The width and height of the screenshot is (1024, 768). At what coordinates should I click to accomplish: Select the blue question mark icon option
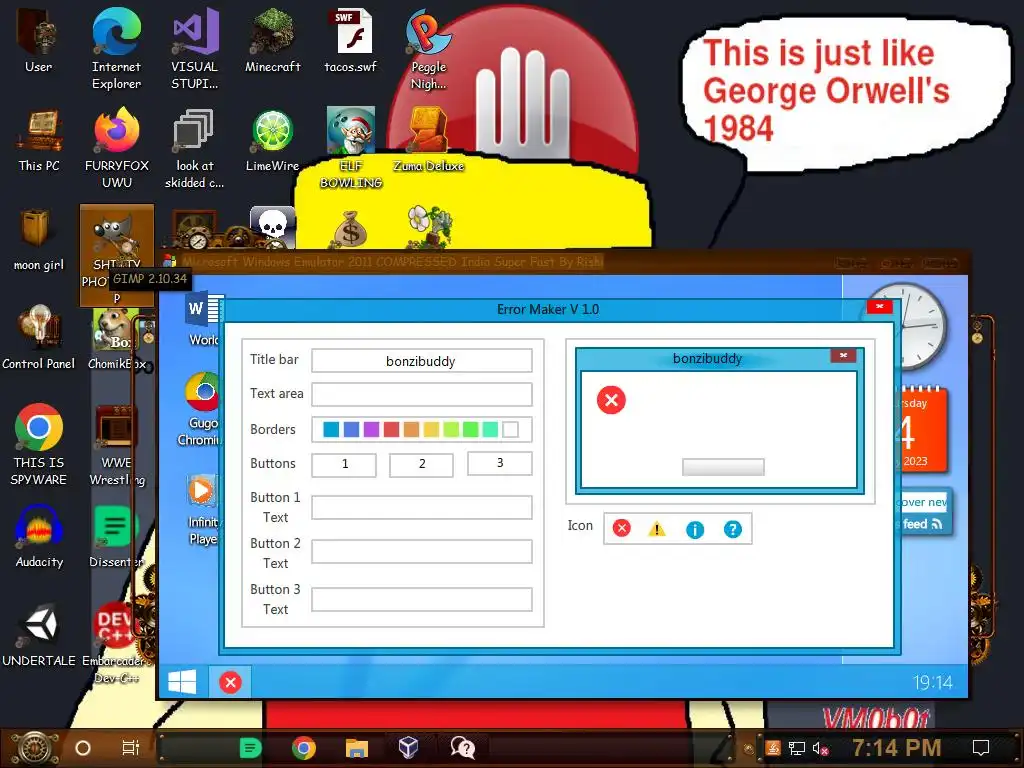click(733, 529)
